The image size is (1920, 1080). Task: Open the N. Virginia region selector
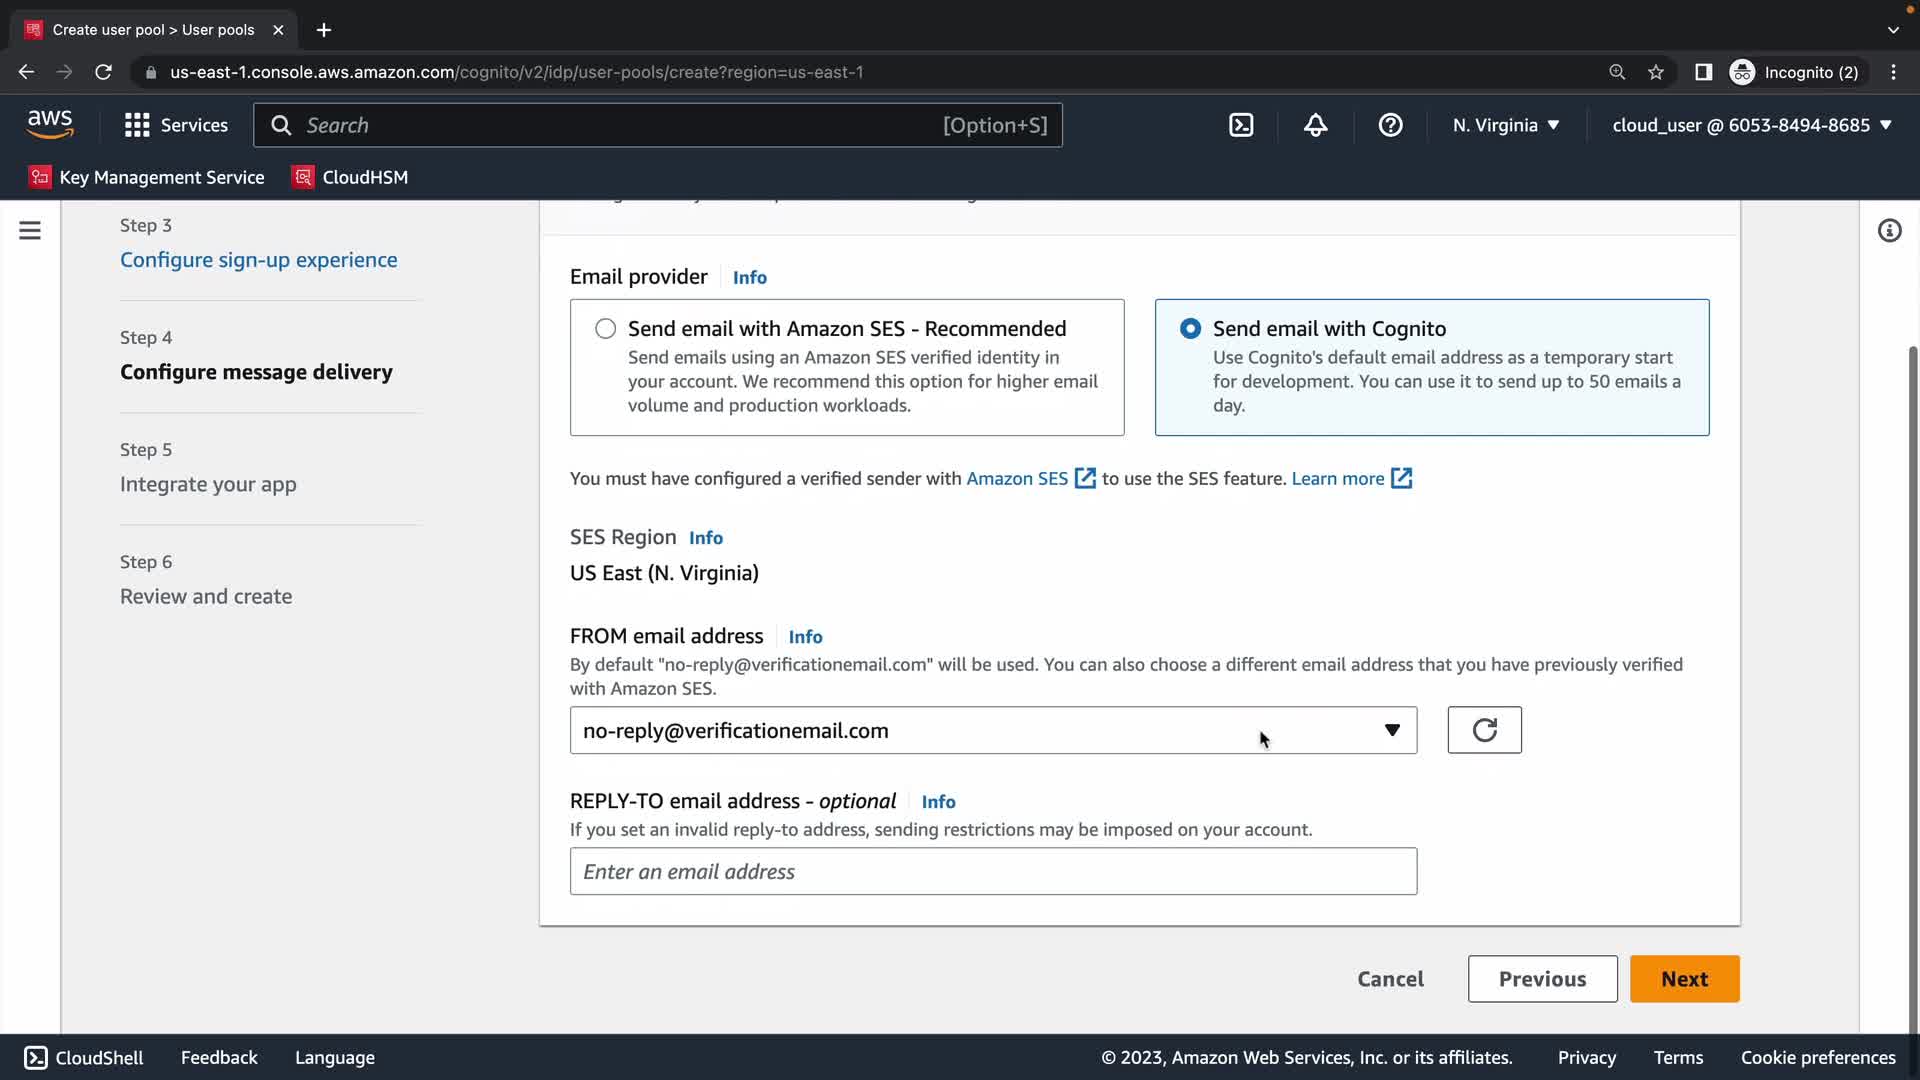[x=1506, y=125]
